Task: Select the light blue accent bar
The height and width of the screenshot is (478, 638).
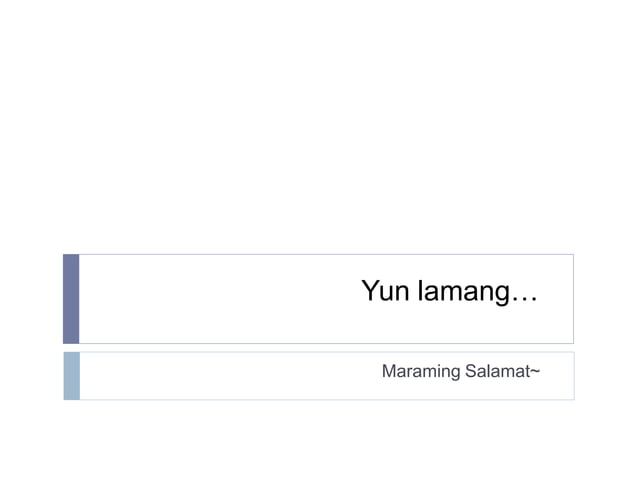Action: tap(72, 376)
